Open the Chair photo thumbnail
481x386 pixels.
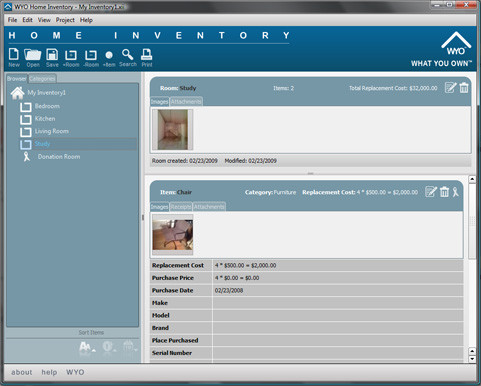173,235
